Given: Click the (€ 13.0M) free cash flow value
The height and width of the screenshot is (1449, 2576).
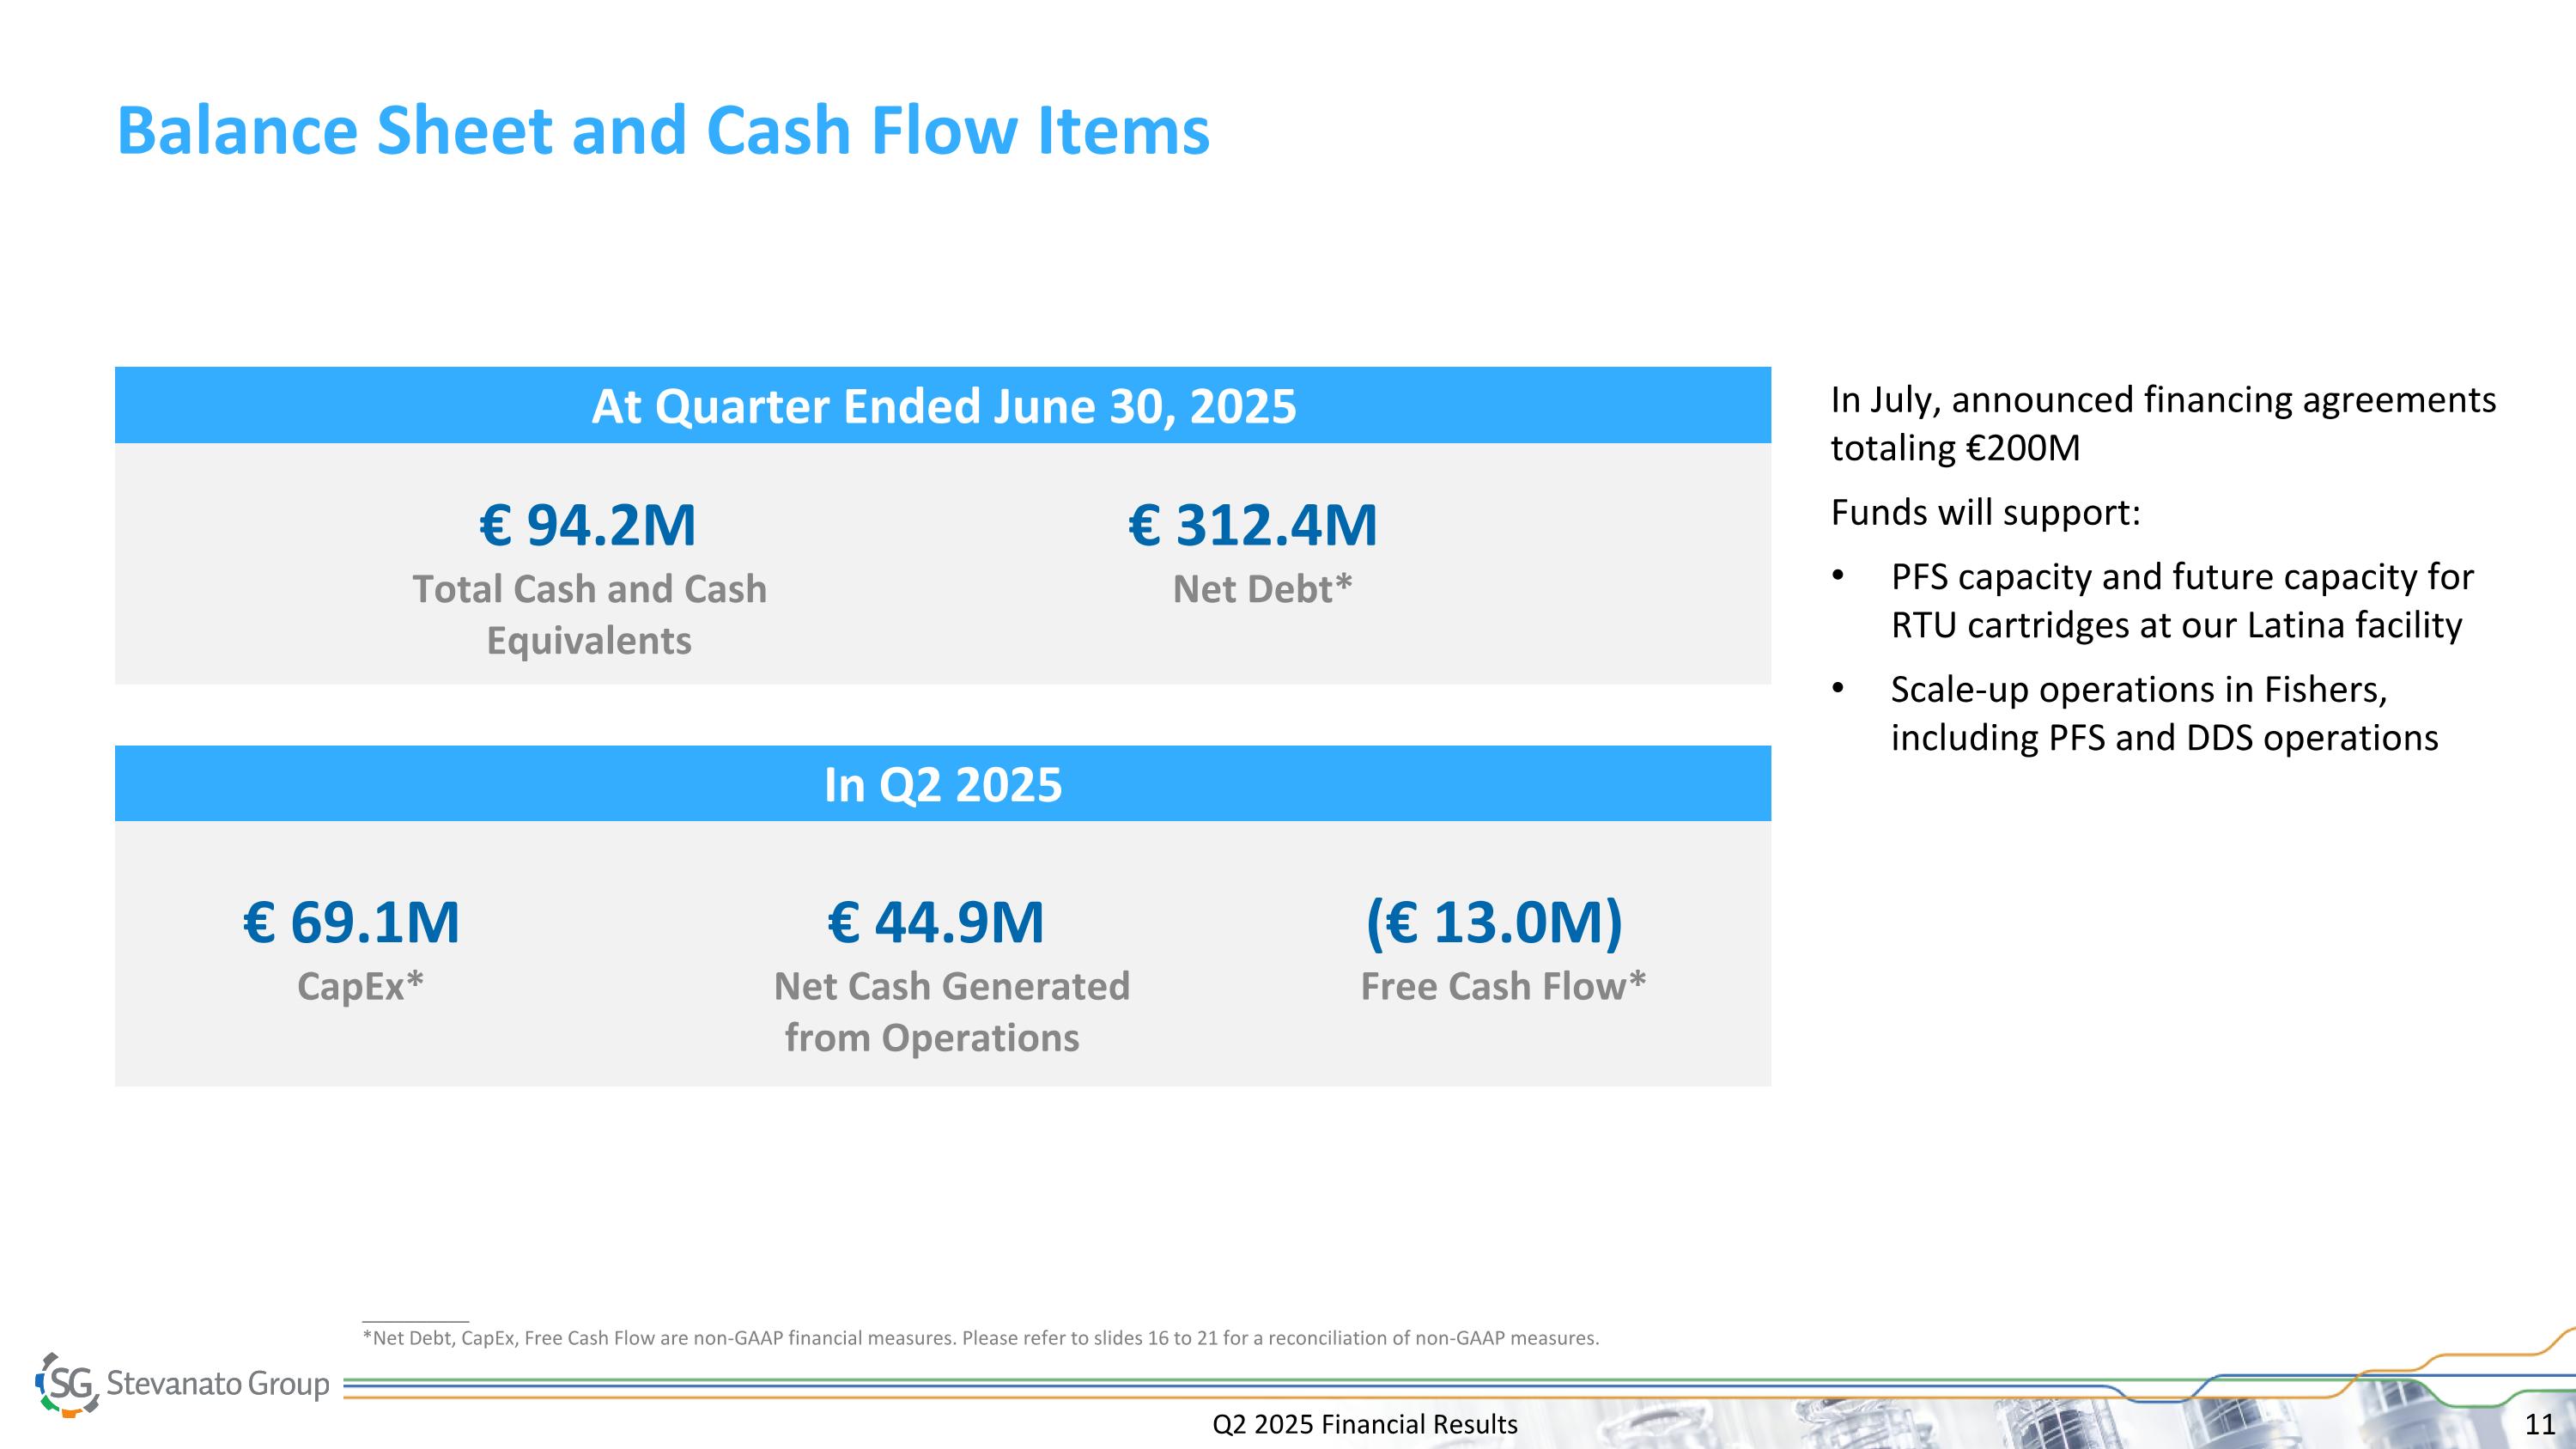Looking at the screenshot, I should (x=1495, y=921).
